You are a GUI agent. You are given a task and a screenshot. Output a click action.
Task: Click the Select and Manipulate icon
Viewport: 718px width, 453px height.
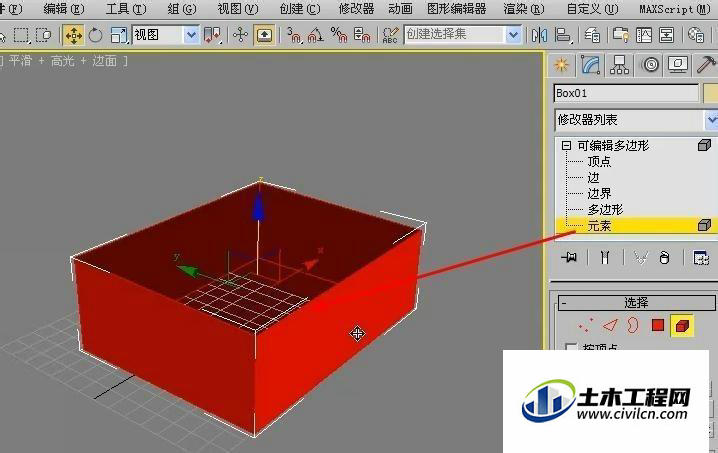click(240, 35)
